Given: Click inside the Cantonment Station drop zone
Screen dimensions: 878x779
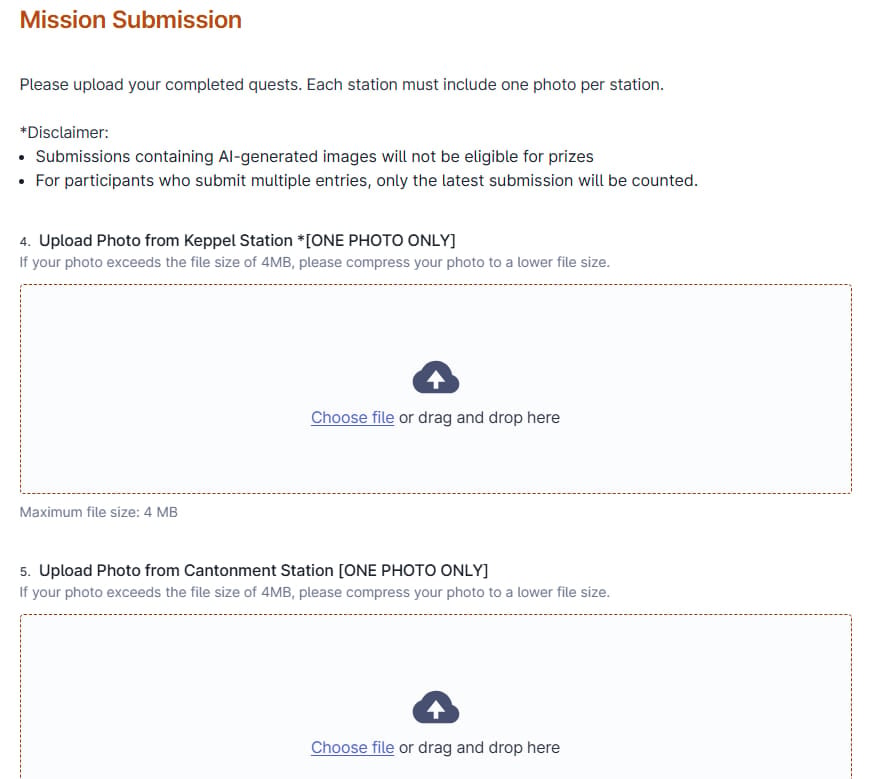Looking at the screenshot, I should coord(436,697).
